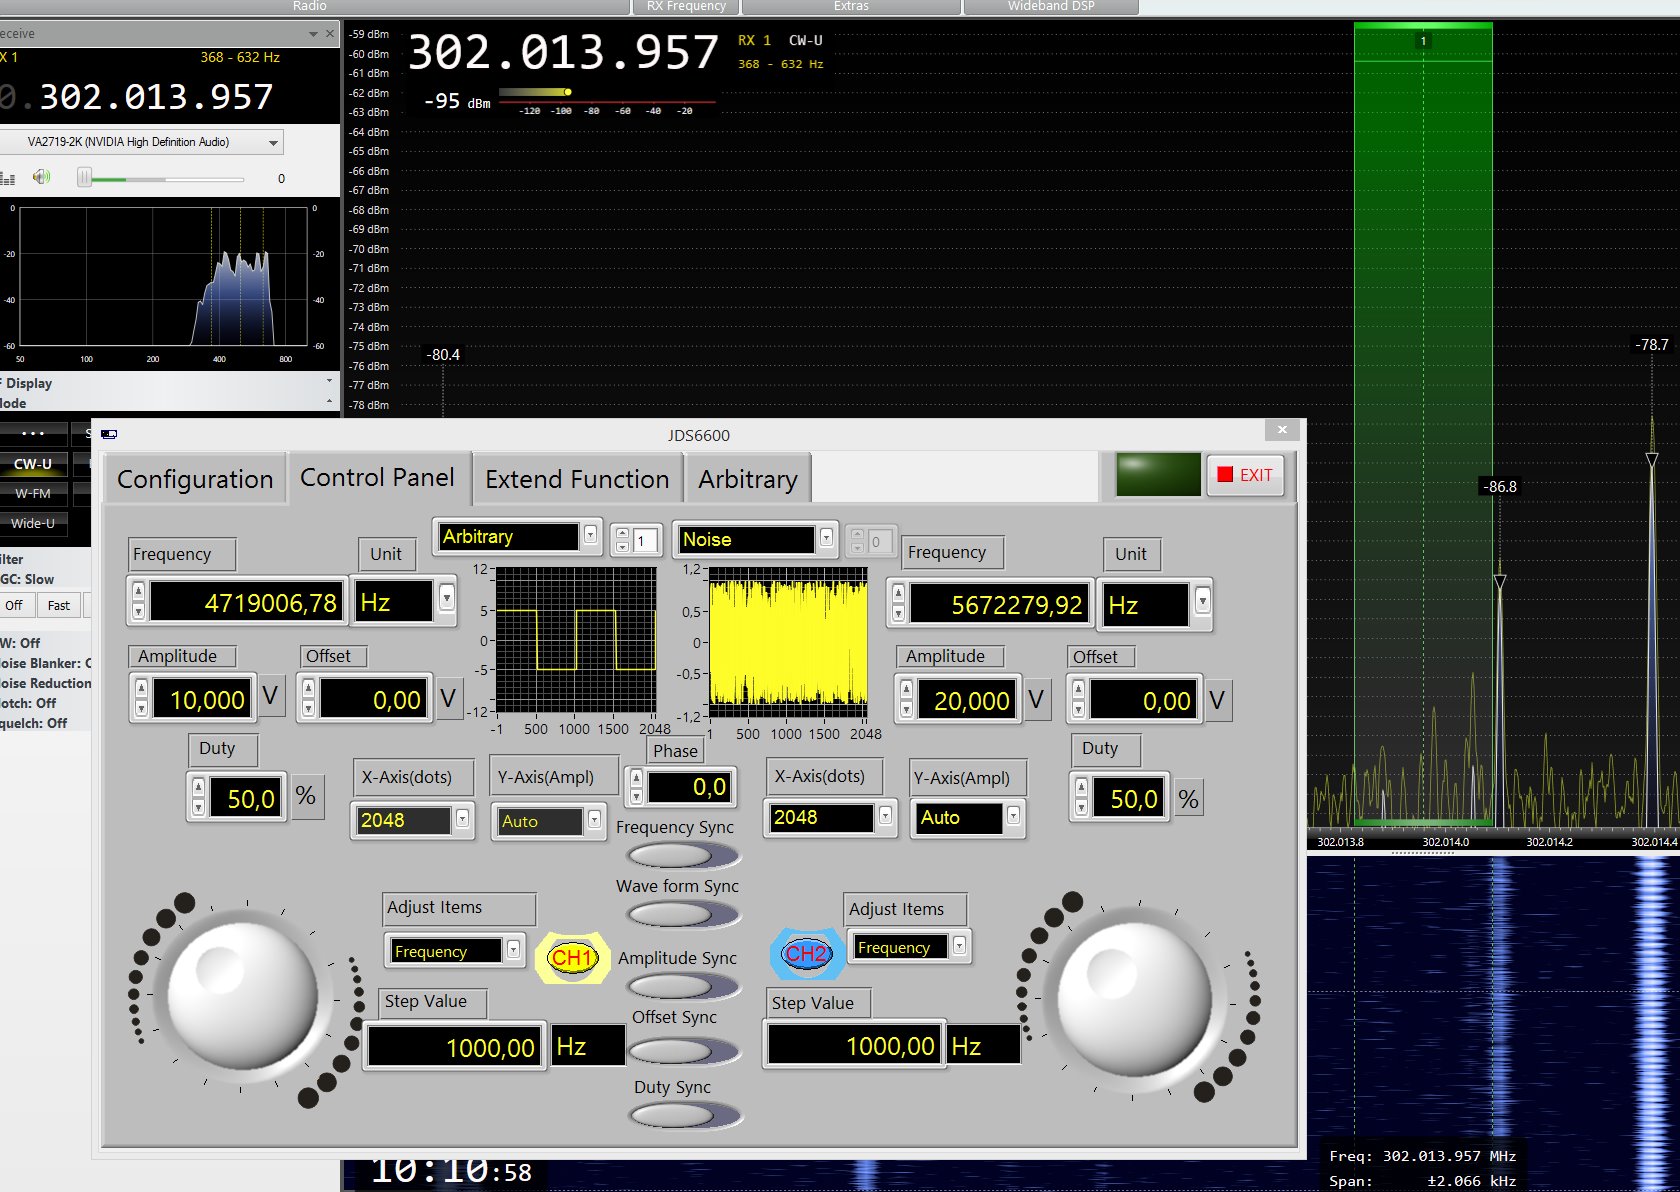This screenshot has height=1192, width=1680.
Task: Click the red EXIT button
Action: [1246, 475]
